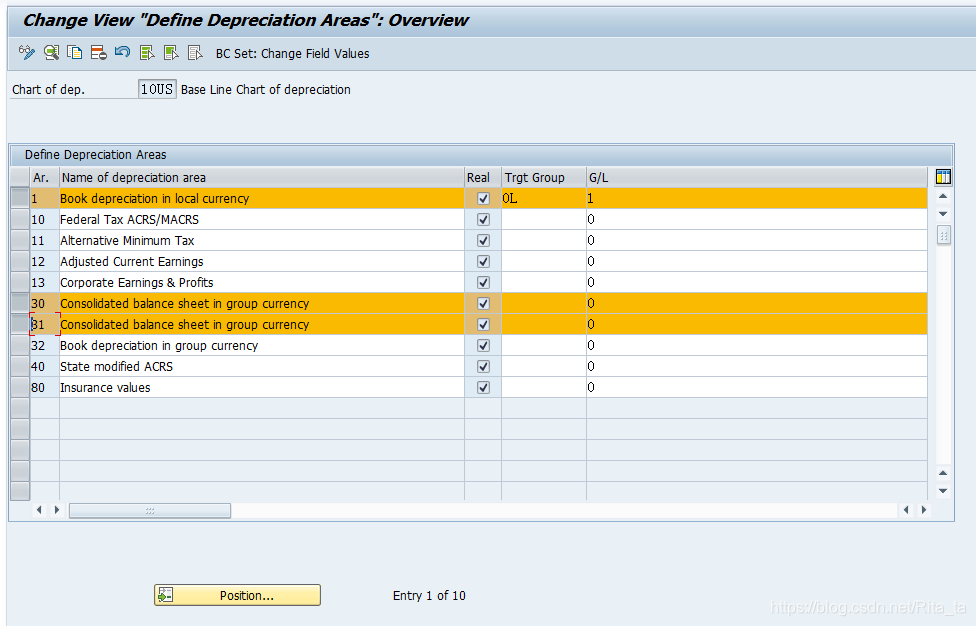Click Name of depreciation area column header
Screen dimensions: 976x626
click(x=262, y=177)
